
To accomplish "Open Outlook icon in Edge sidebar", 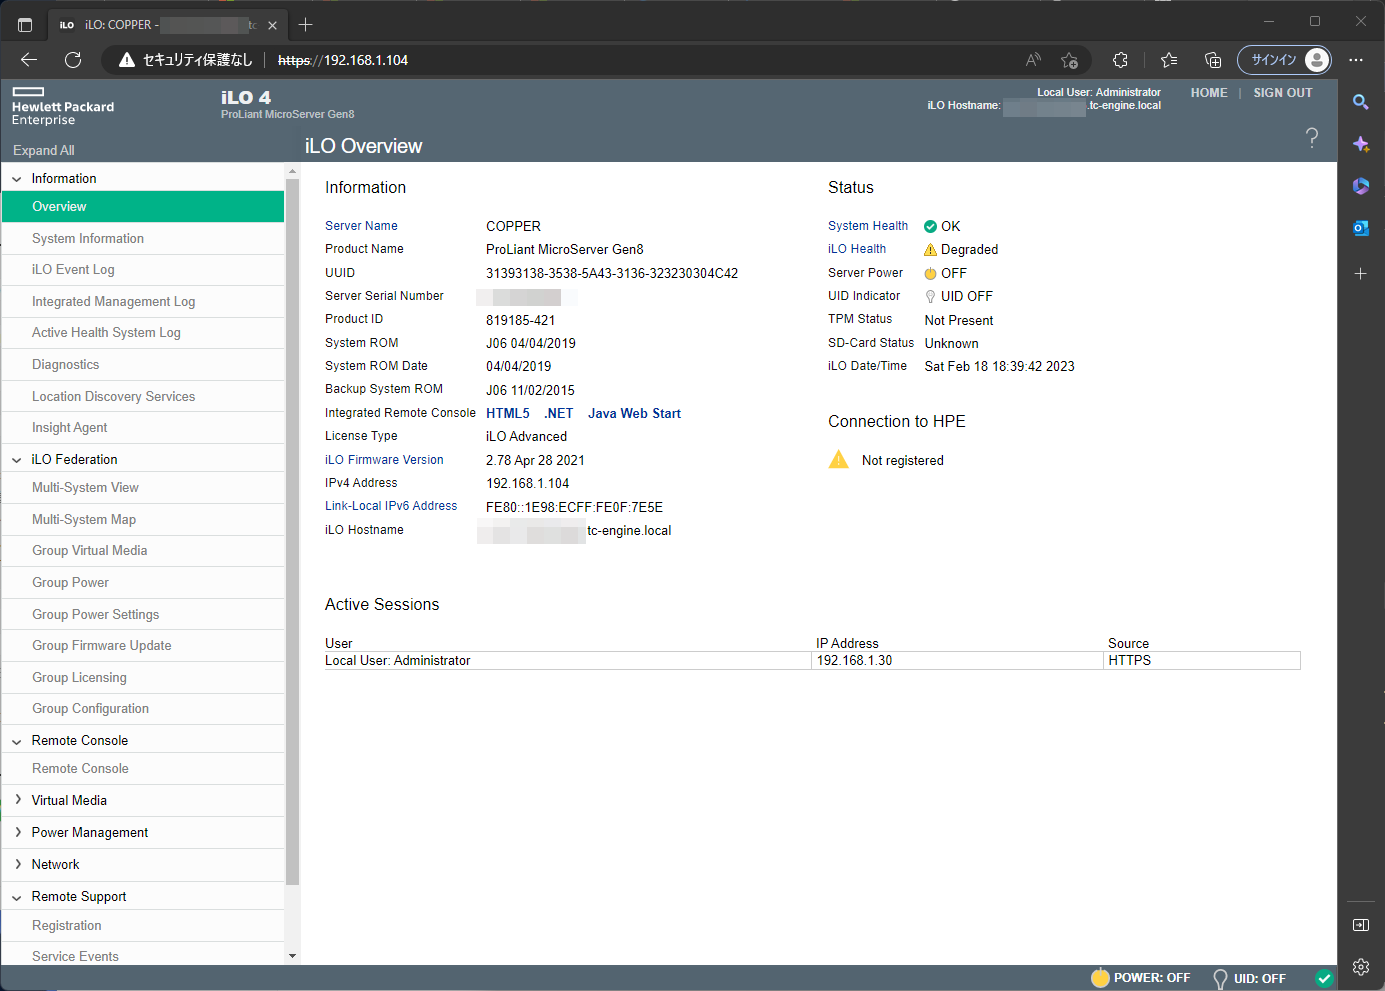I will (1361, 228).
